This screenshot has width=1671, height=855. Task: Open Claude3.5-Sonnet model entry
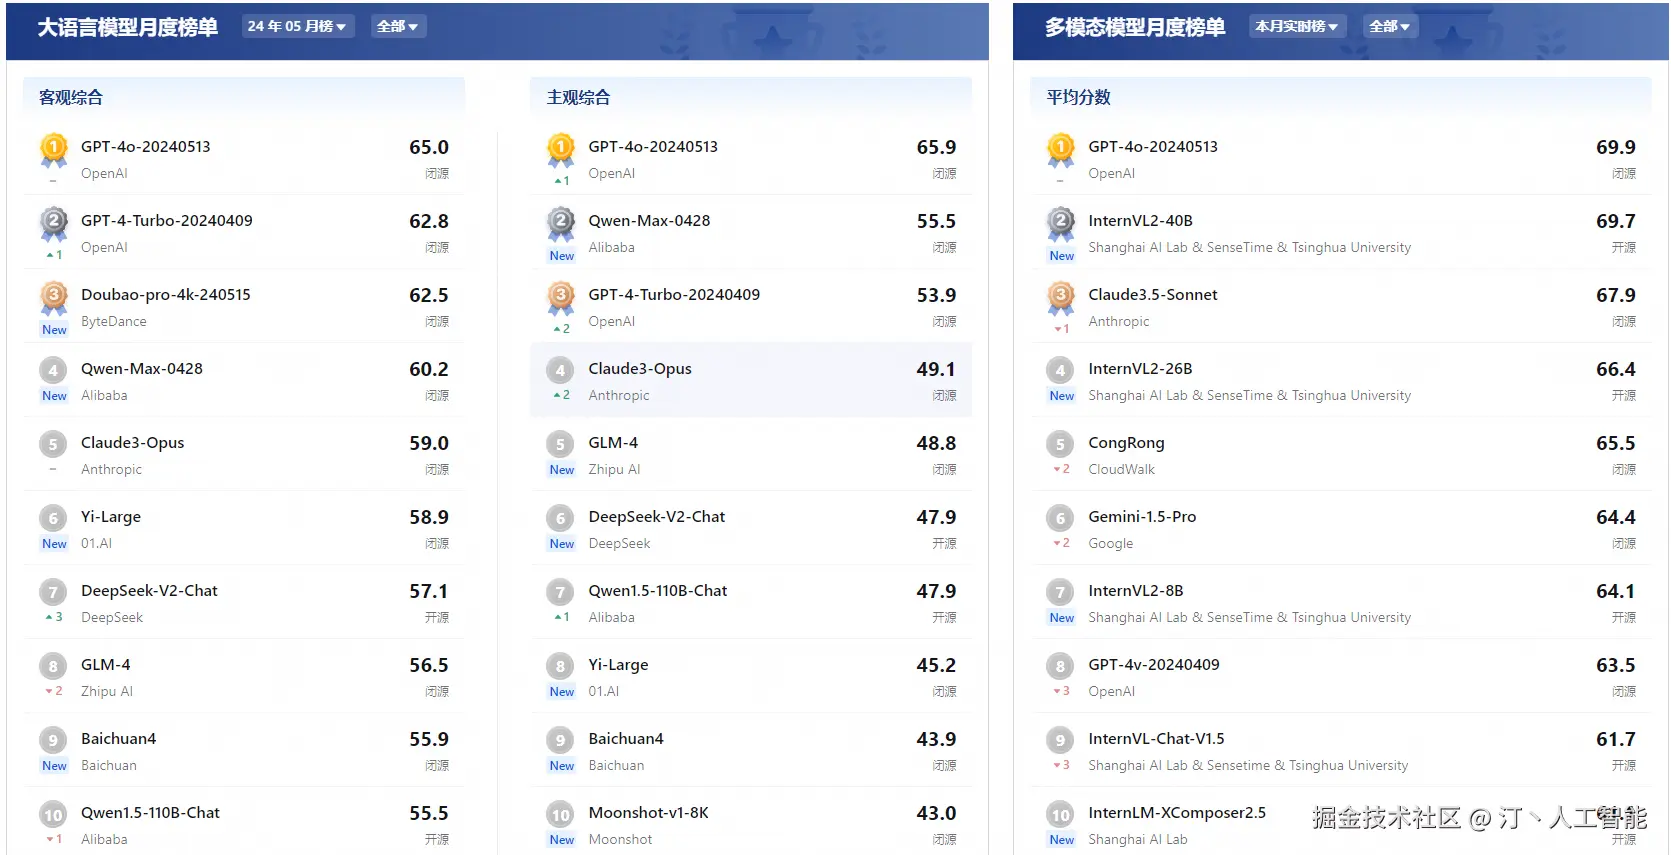[x=1153, y=295]
